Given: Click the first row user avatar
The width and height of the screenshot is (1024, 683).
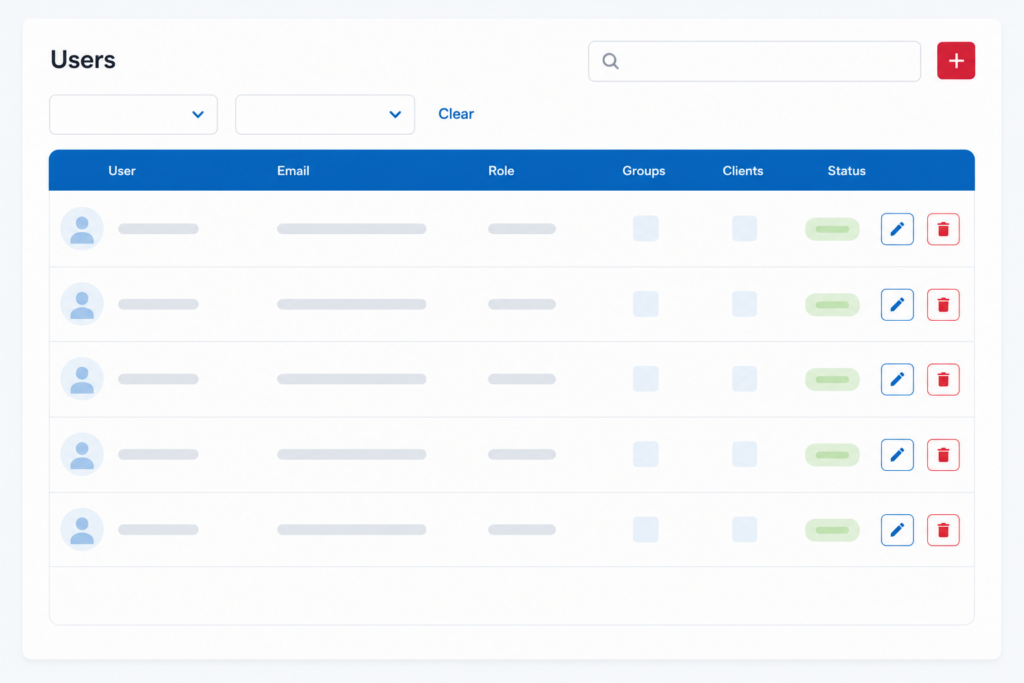Looking at the screenshot, I should coord(82,229).
